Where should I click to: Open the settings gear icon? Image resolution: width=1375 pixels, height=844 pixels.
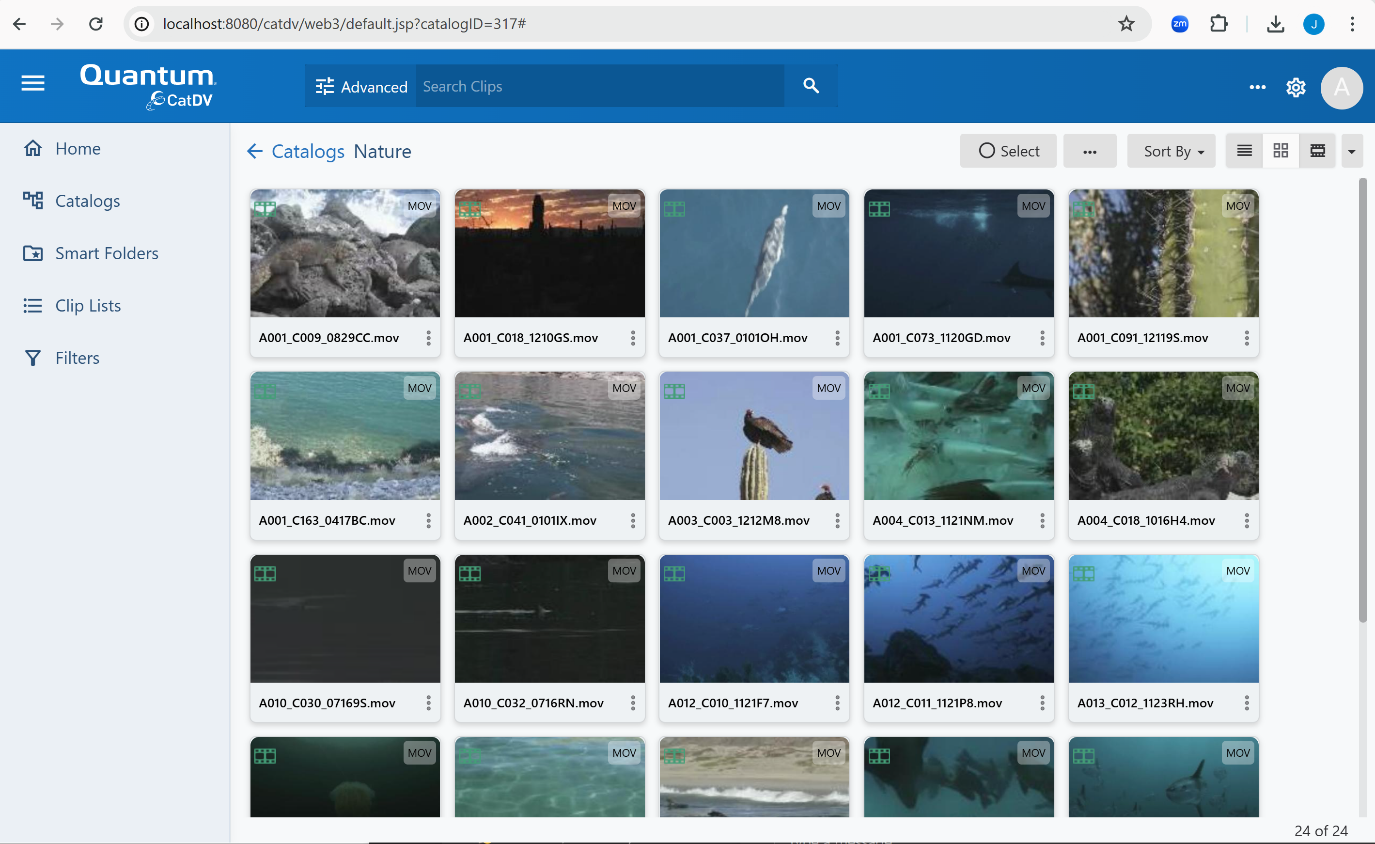point(1296,87)
